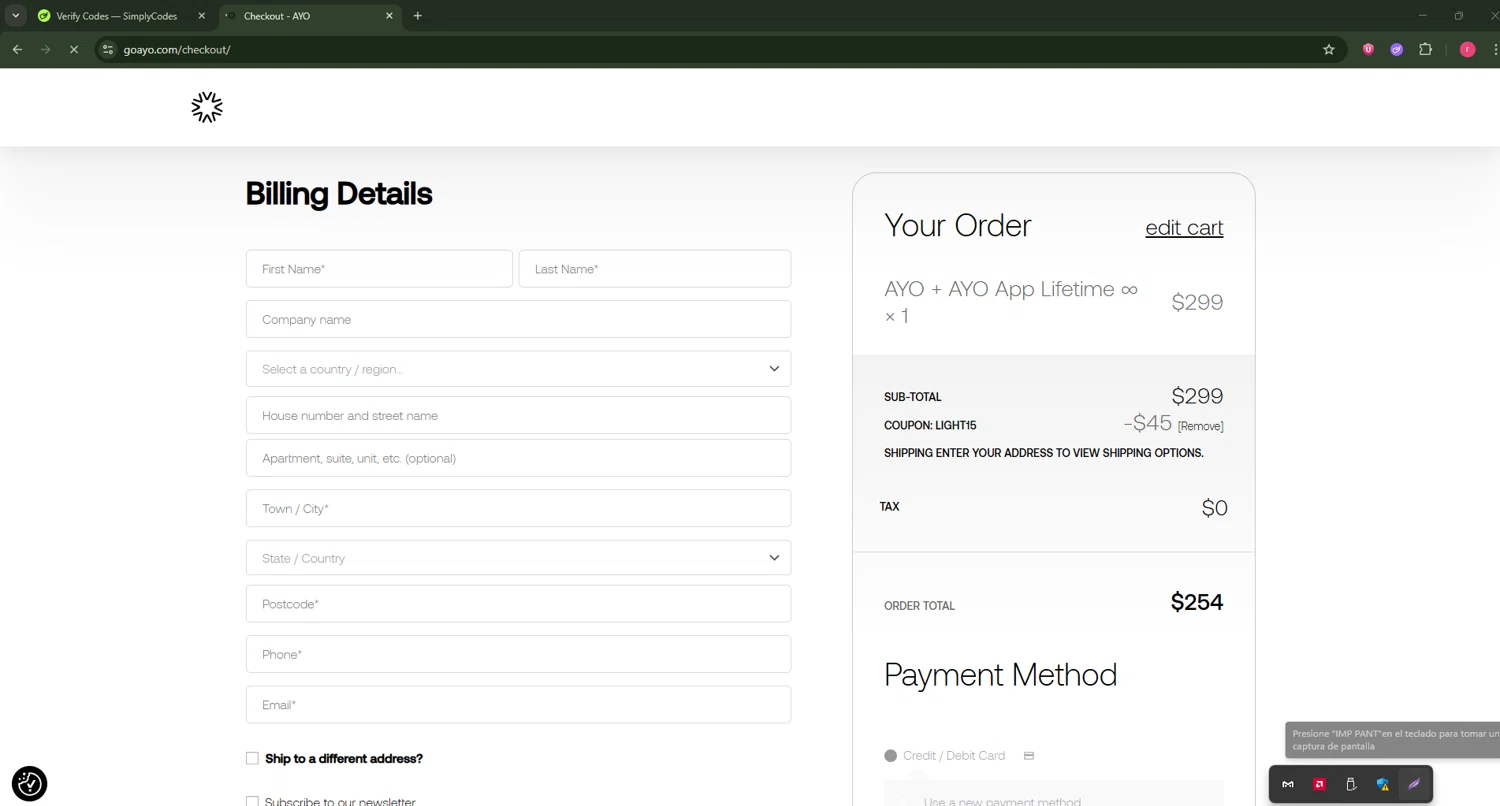Bookmark this page with the star icon
Screen dimensions: 1500x806
coord(1329,49)
